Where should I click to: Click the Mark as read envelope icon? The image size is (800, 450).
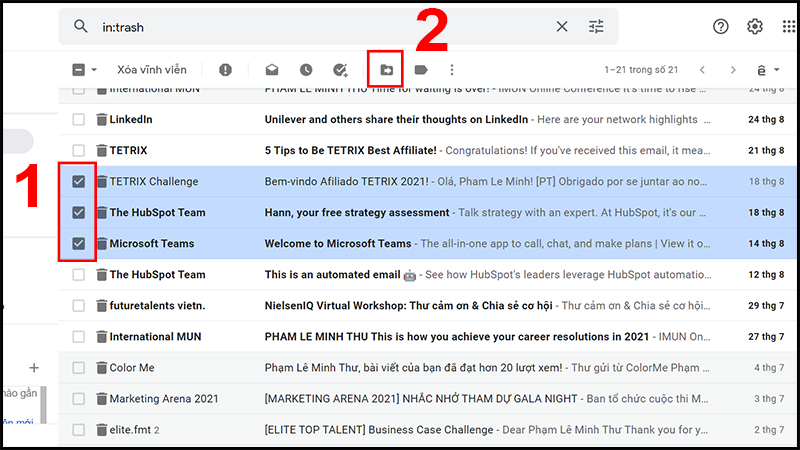click(x=272, y=70)
